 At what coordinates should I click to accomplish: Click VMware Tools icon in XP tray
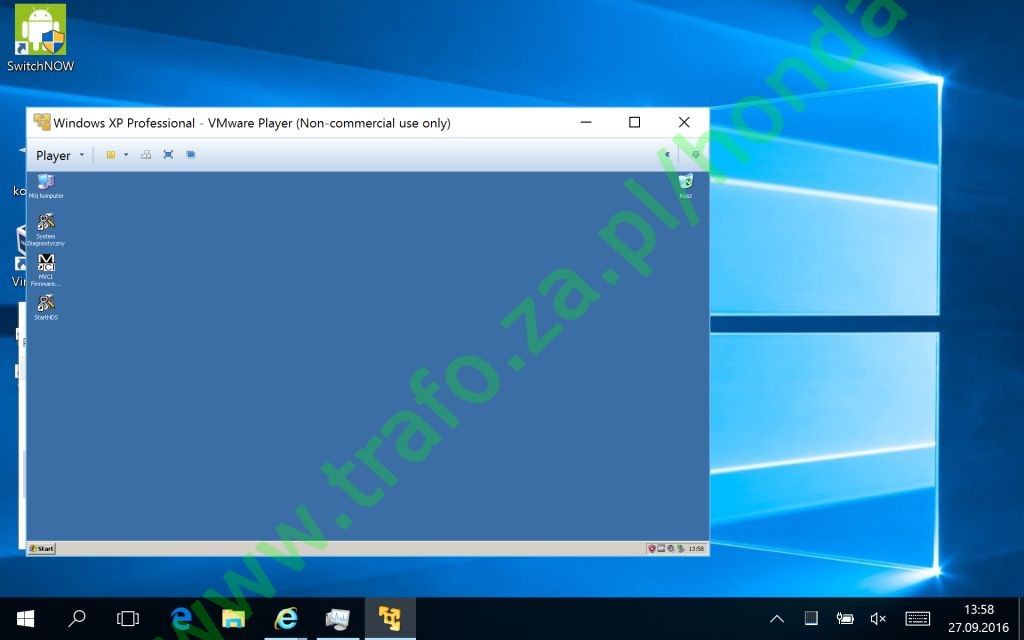click(x=661, y=549)
